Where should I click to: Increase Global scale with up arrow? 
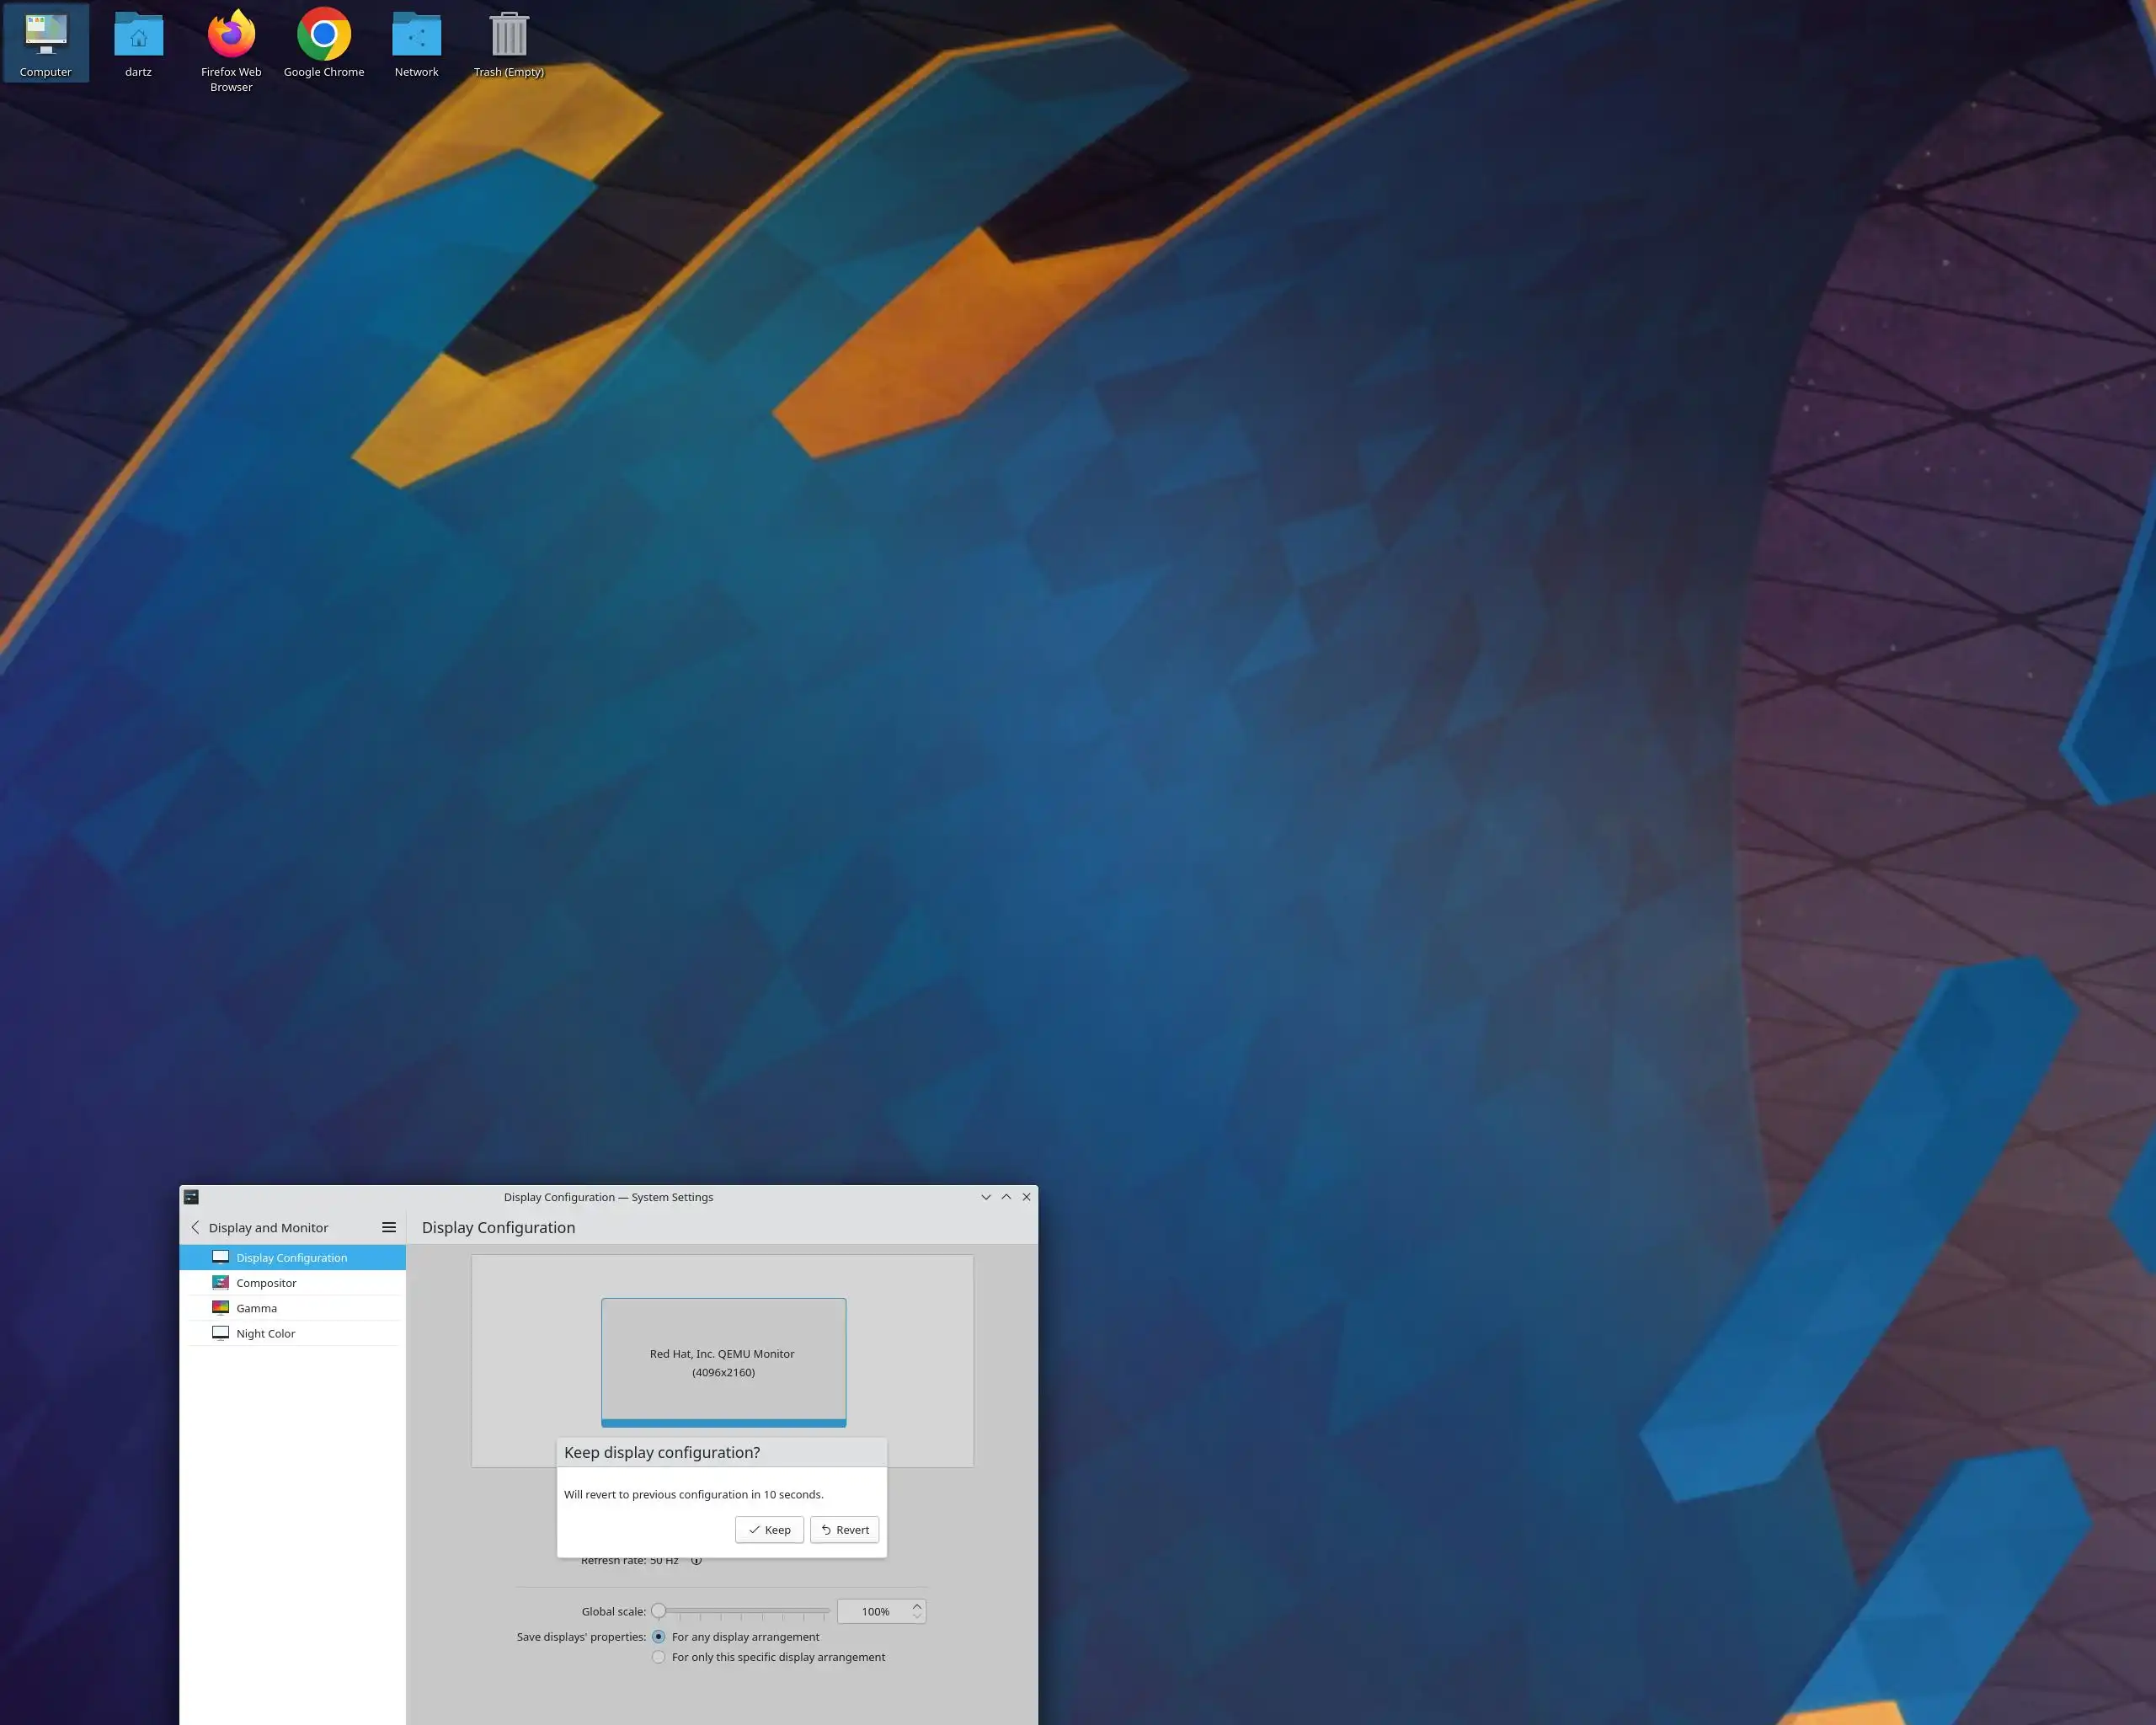(916, 1606)
